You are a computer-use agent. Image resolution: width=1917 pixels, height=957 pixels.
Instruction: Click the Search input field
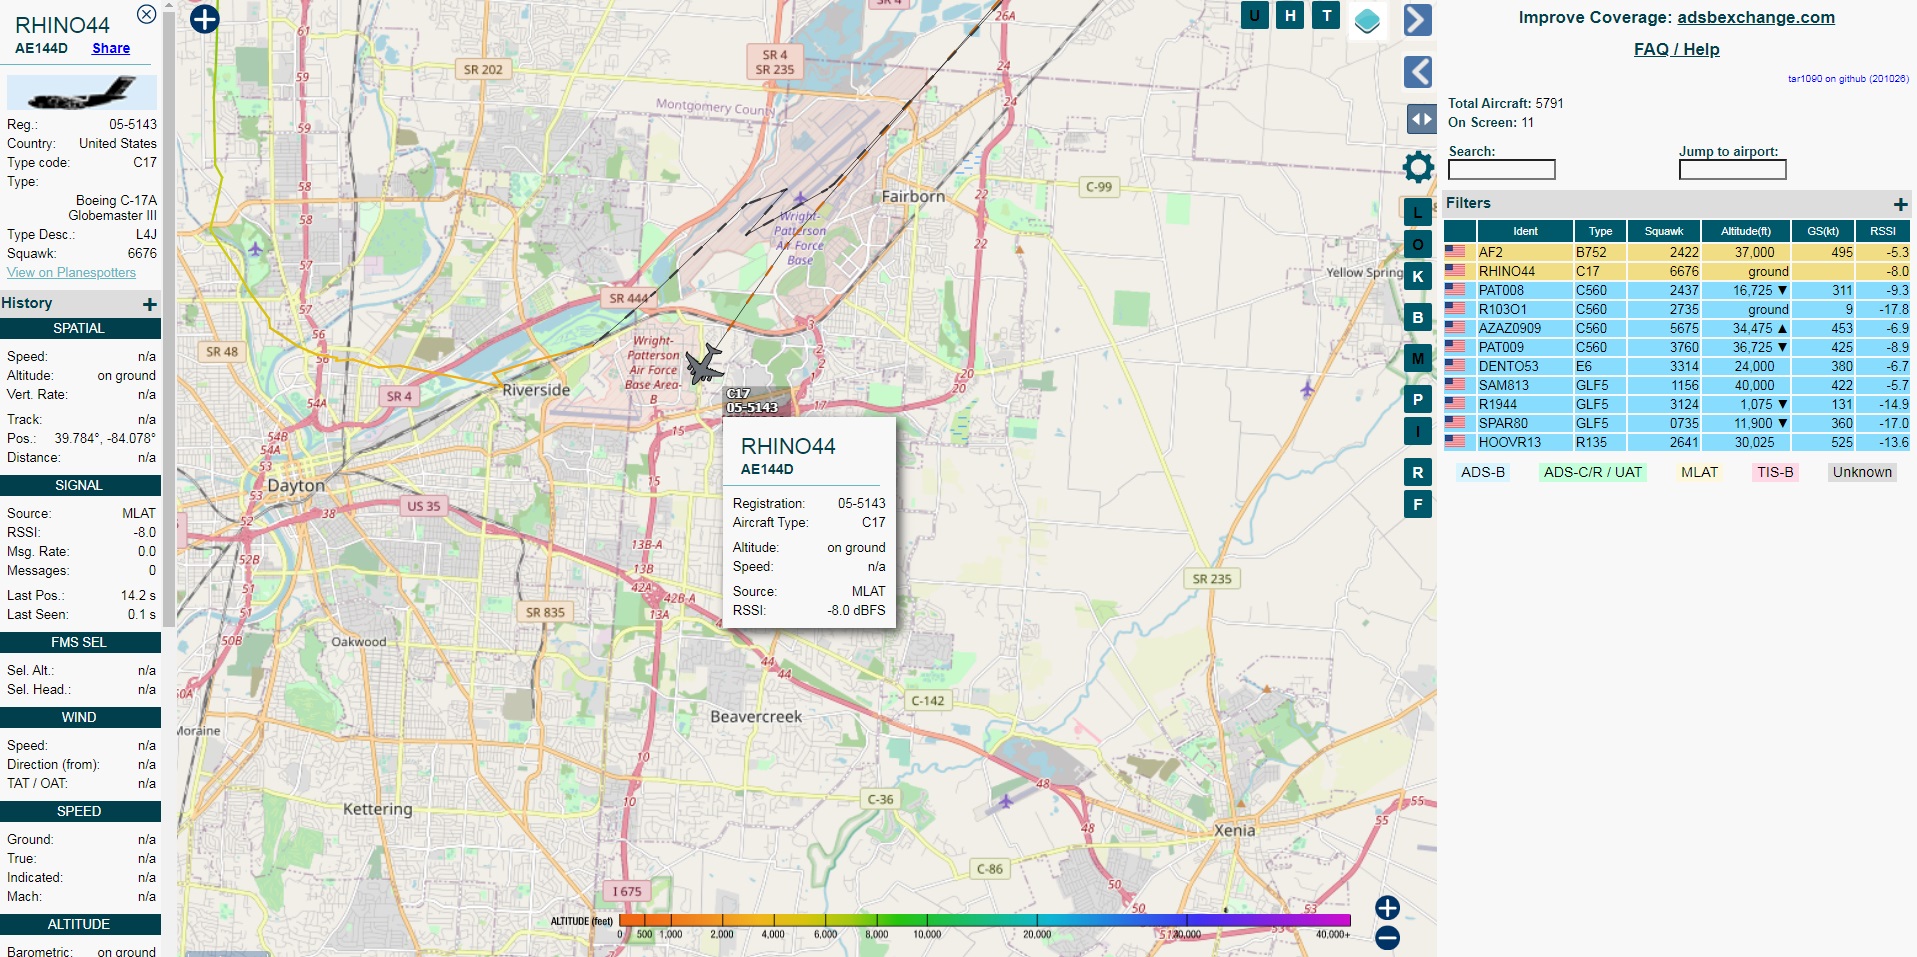point(1502,170)
